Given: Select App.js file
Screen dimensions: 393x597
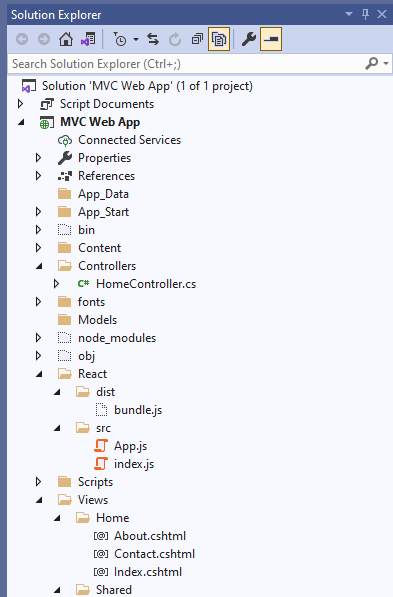Looking at the screenshot, I should coord(130,446).
